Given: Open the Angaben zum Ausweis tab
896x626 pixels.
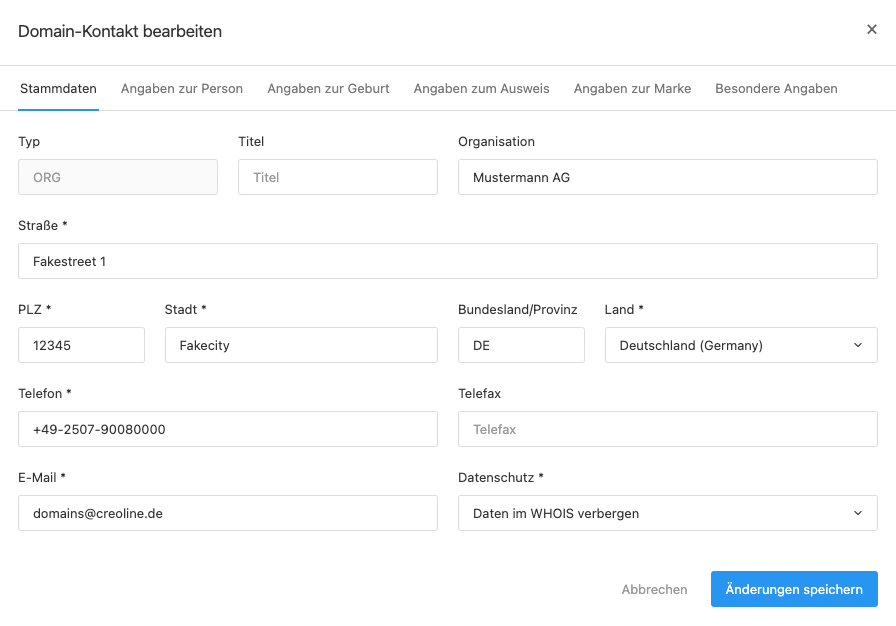Looking at the screenshot, I should click(x=481, y=89).
